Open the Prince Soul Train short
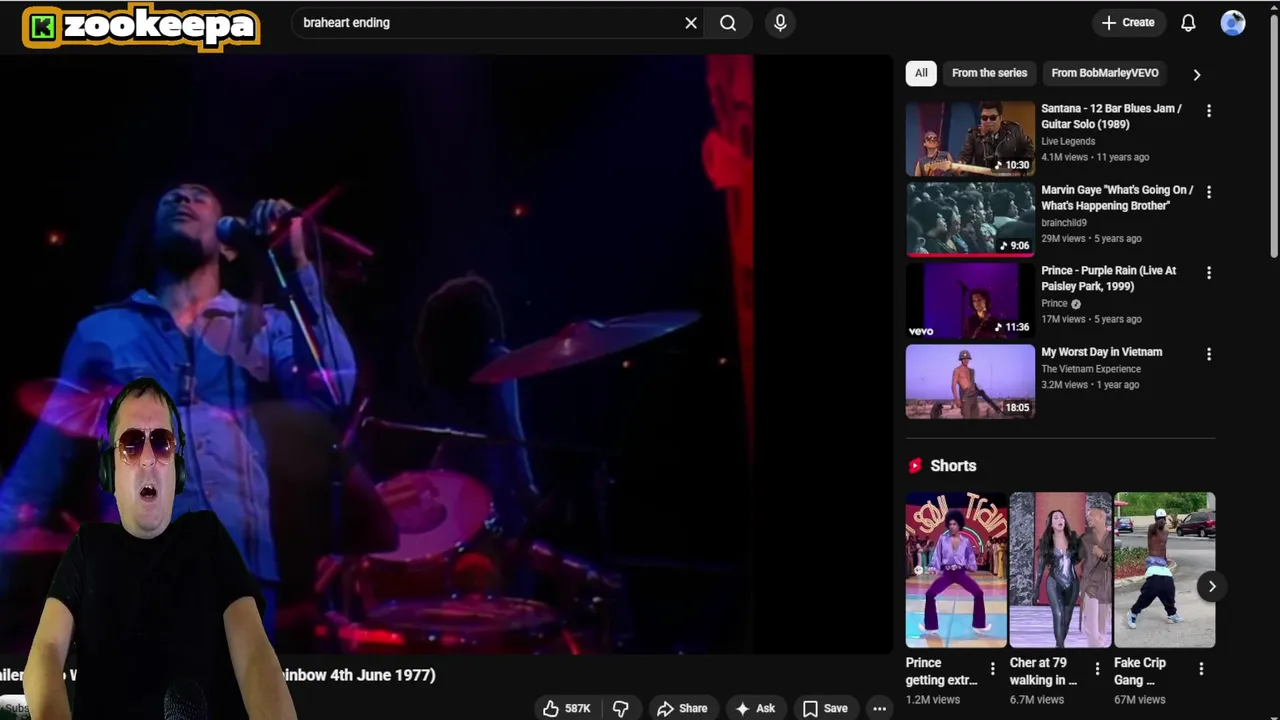 pos(956,570)
